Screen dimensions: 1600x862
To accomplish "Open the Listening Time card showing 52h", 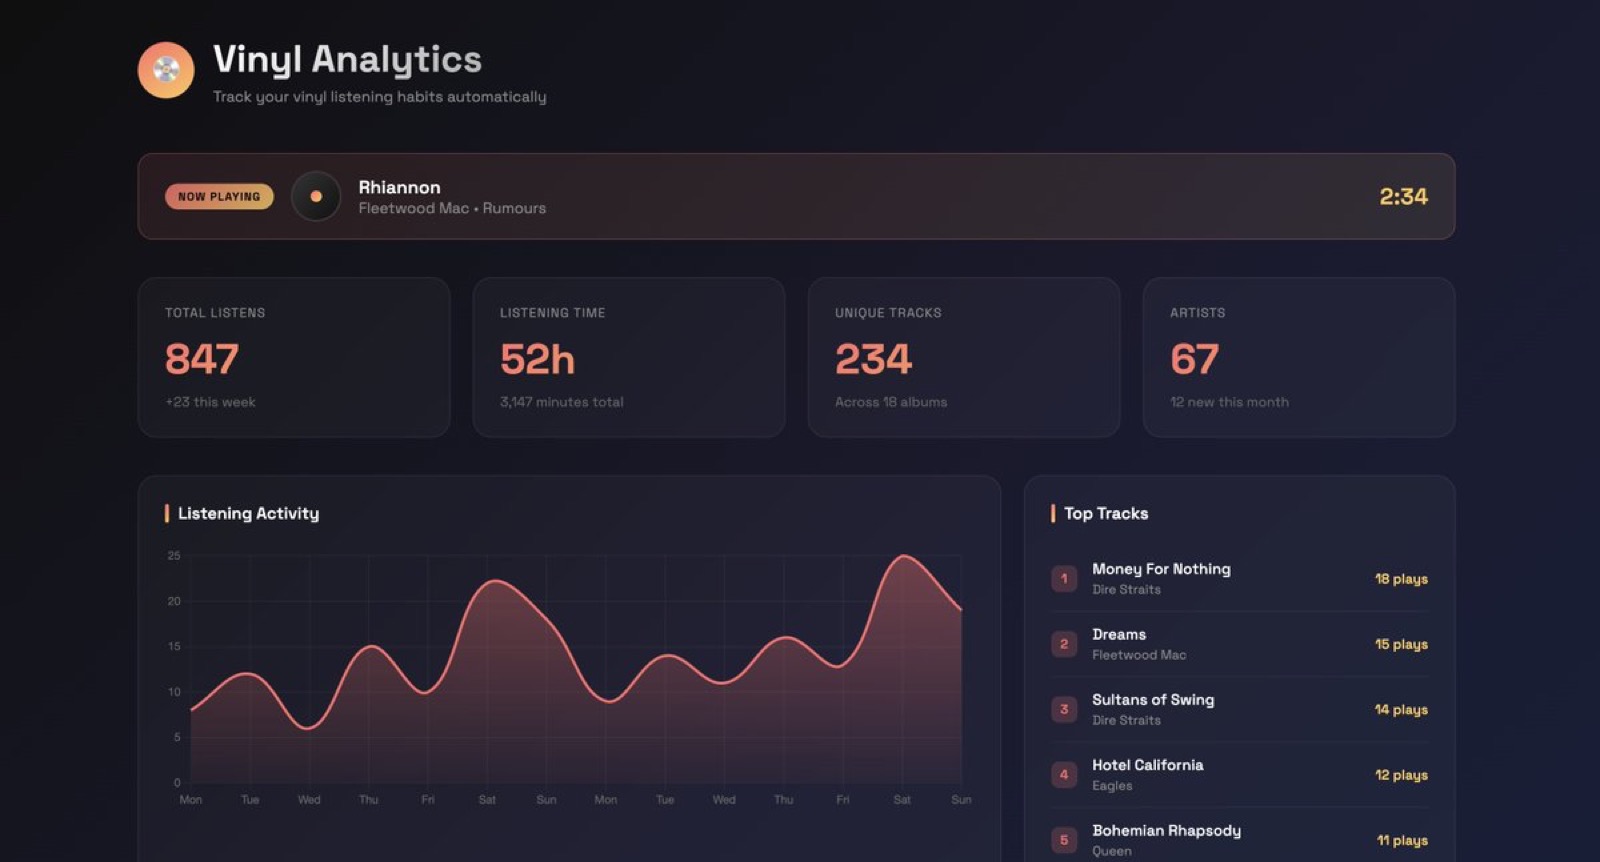I will click(x=629, y=357).
